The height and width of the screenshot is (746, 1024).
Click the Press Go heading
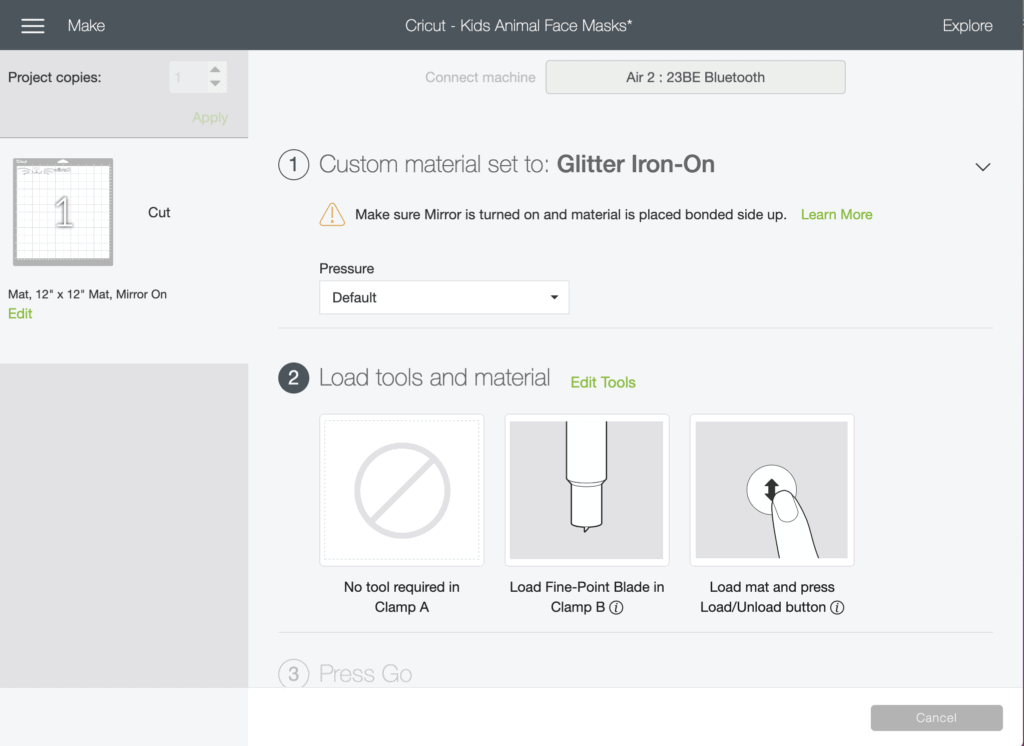click(366, 673)
